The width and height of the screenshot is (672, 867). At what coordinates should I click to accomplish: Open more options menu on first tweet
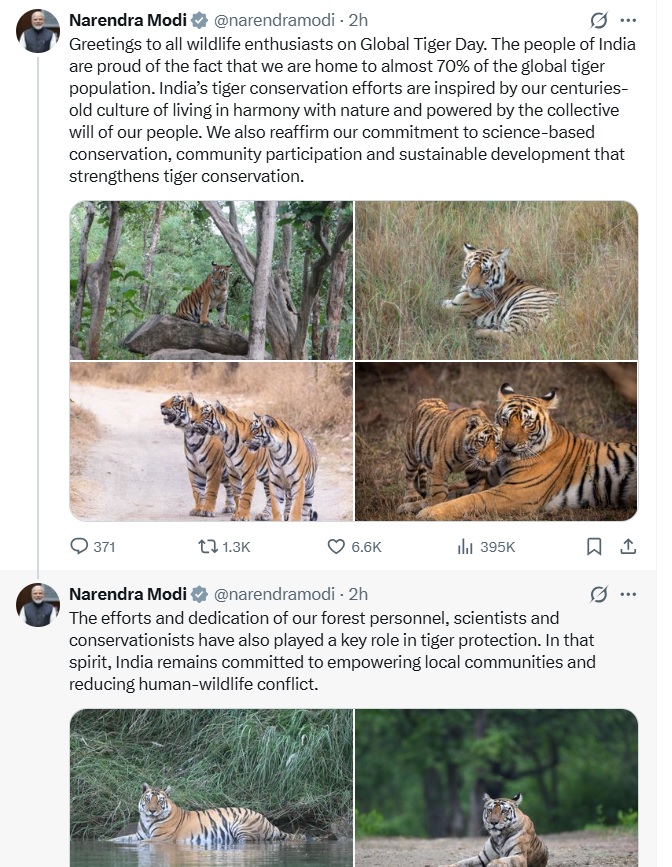tap(628, 20)
